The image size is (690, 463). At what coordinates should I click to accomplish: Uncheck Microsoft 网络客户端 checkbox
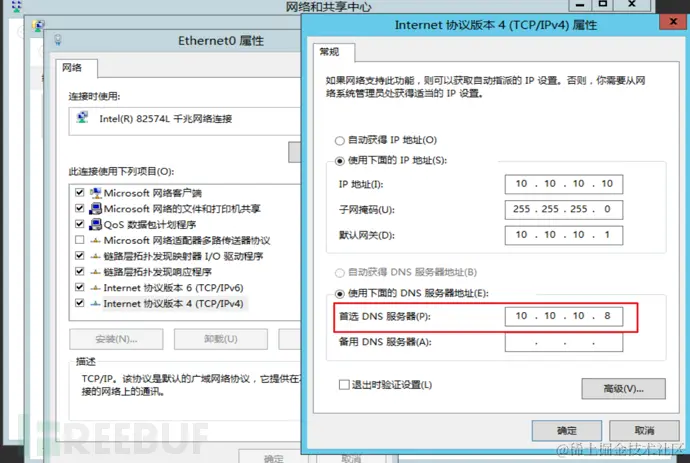tap(80, 192)
